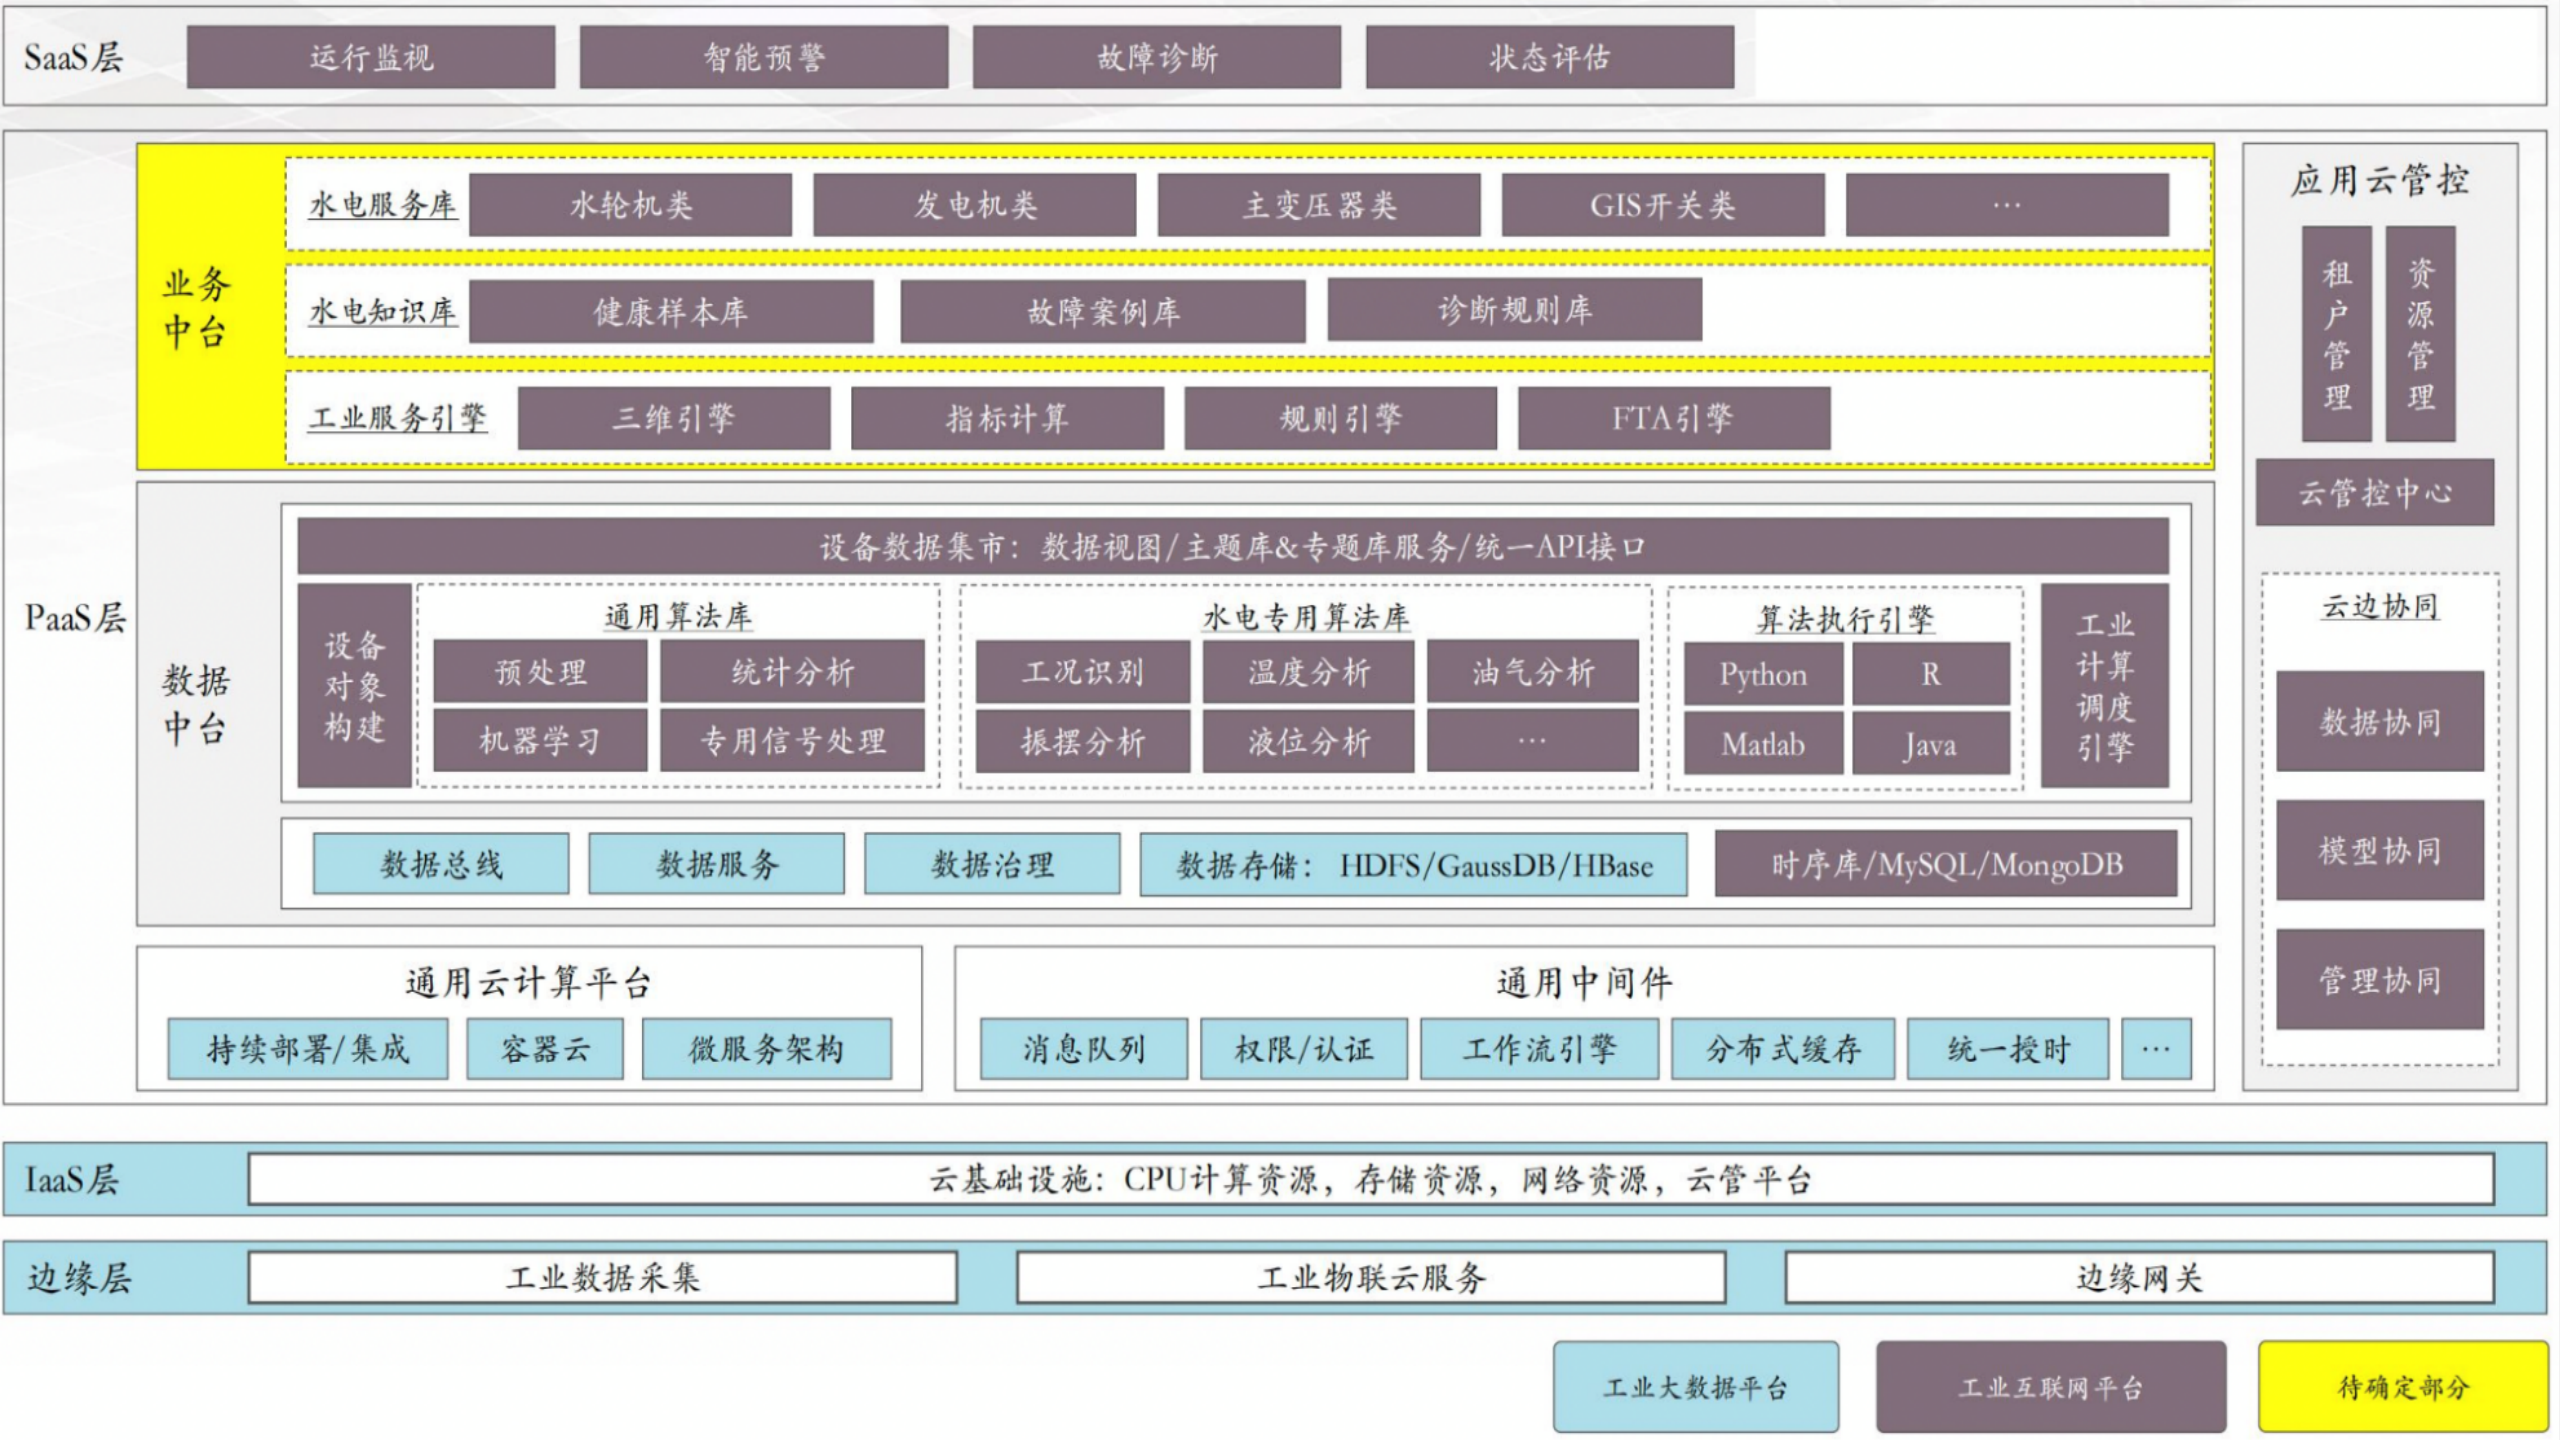
Task: Select the 消息队列 box
Action: pos(1084,1049)
